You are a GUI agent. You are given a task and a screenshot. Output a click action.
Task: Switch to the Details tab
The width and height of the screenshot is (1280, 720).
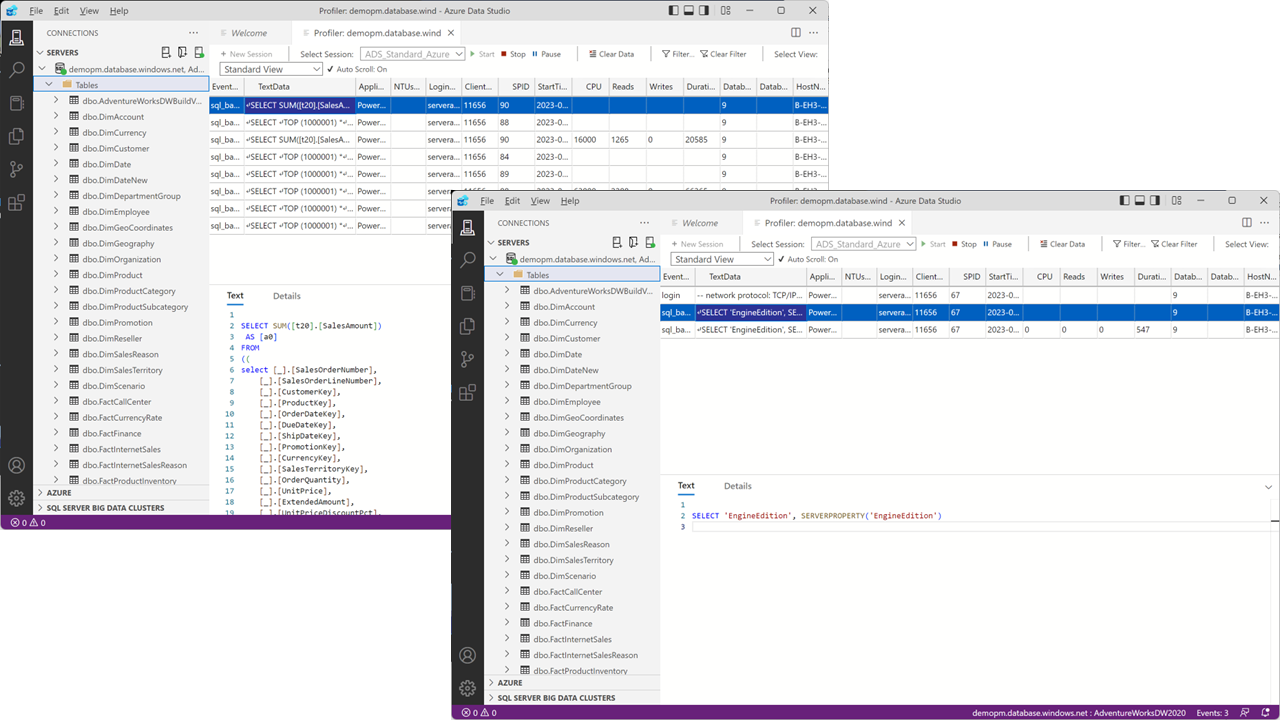pos(737,486)
